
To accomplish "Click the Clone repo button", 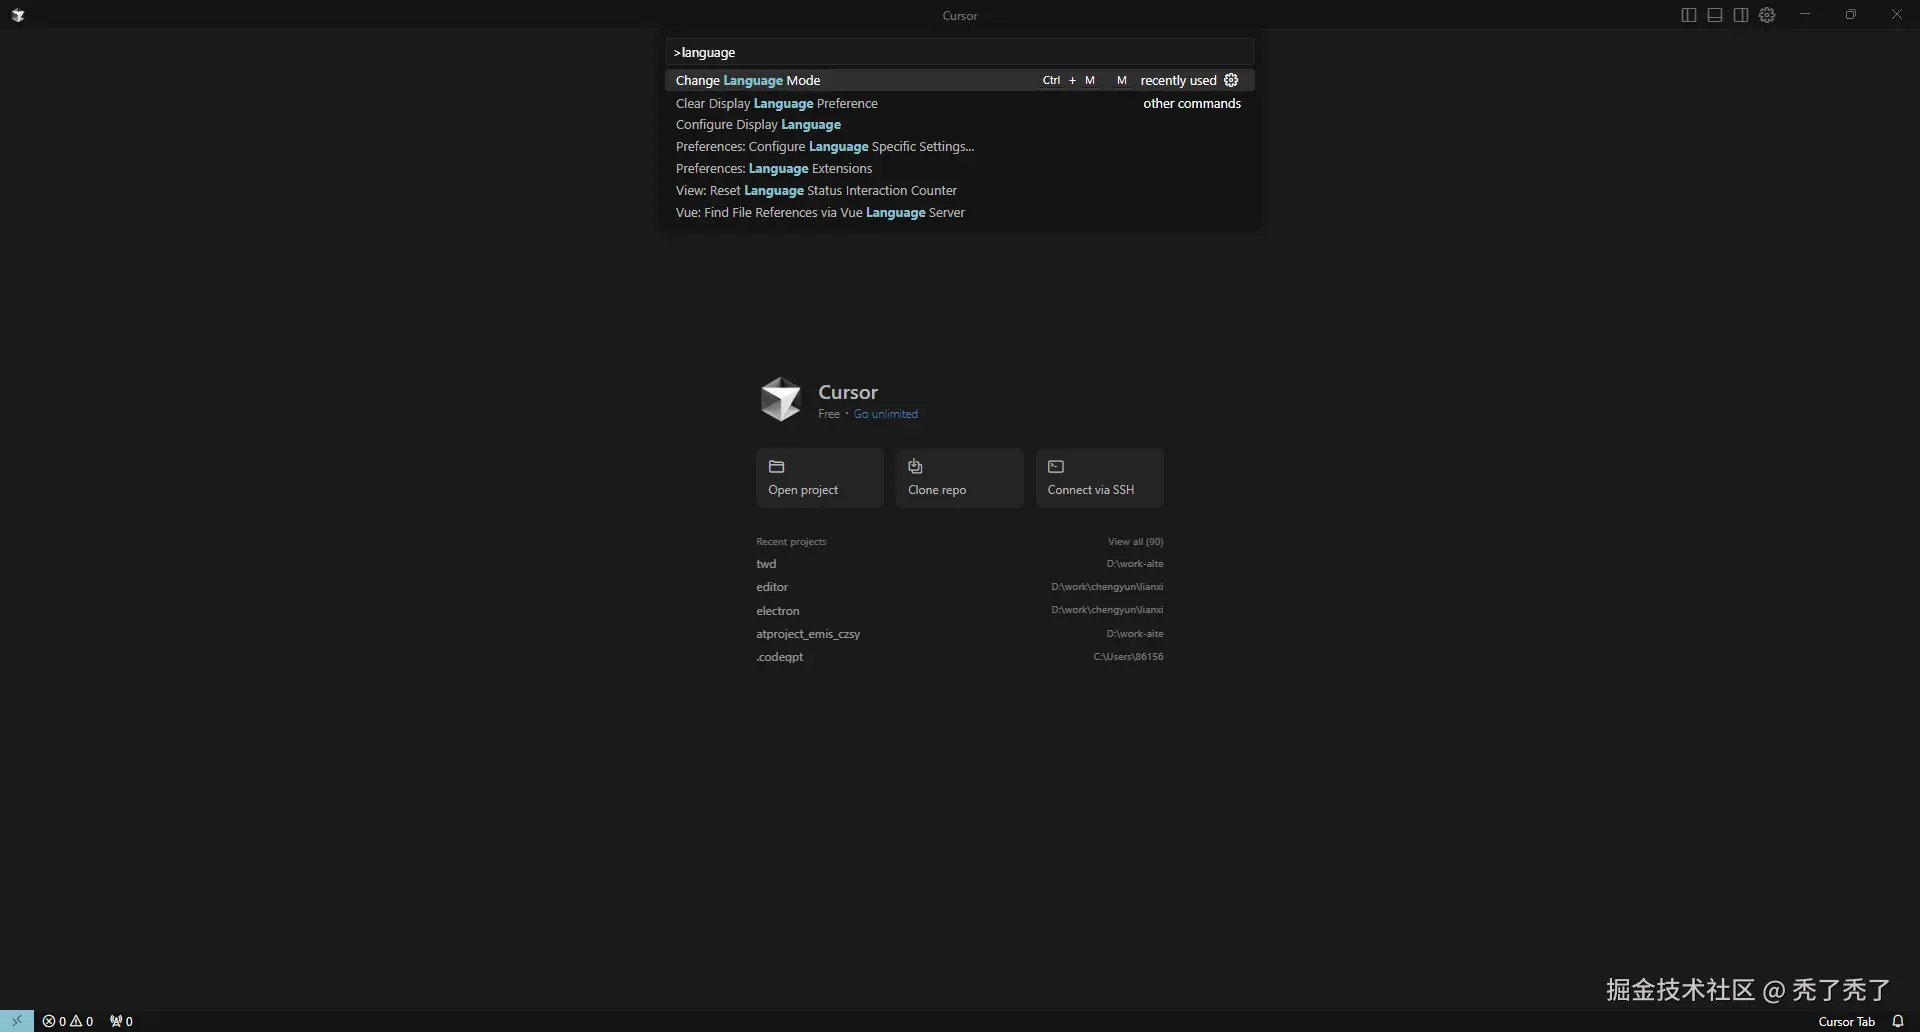I will 960,478.
